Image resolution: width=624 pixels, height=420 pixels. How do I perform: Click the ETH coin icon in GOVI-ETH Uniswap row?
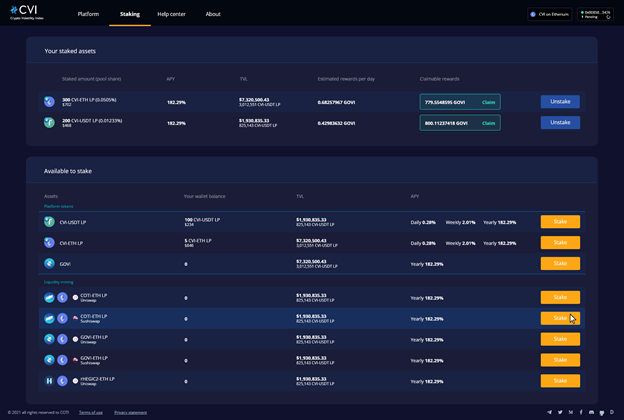(x=62, y=339)
